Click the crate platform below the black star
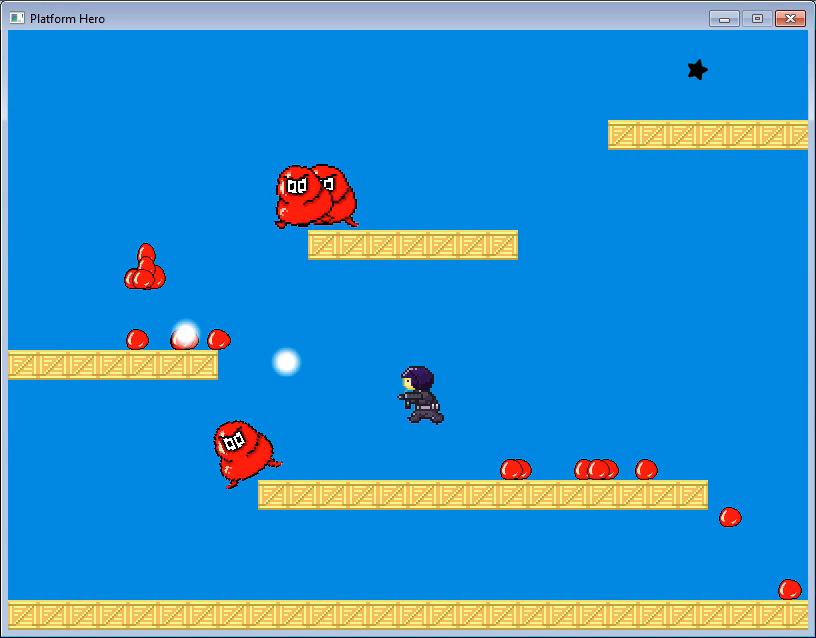The width and height of the screenshot is (816, 638). (x=708, y=135)
